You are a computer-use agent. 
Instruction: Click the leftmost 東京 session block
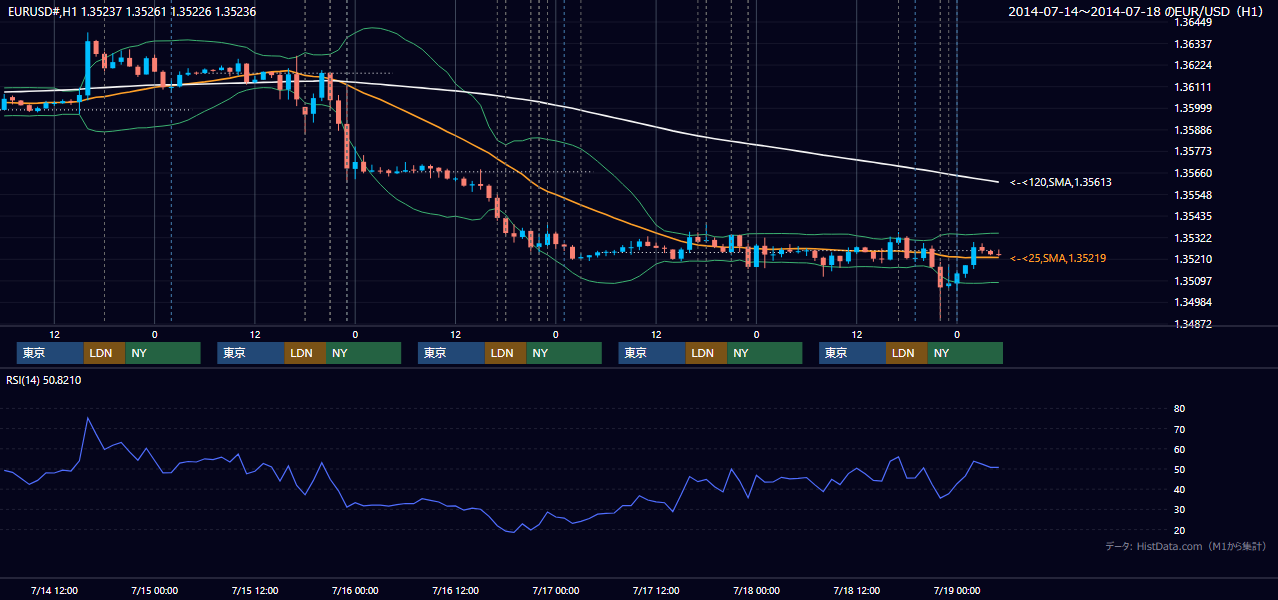click(x=50, y=353)
